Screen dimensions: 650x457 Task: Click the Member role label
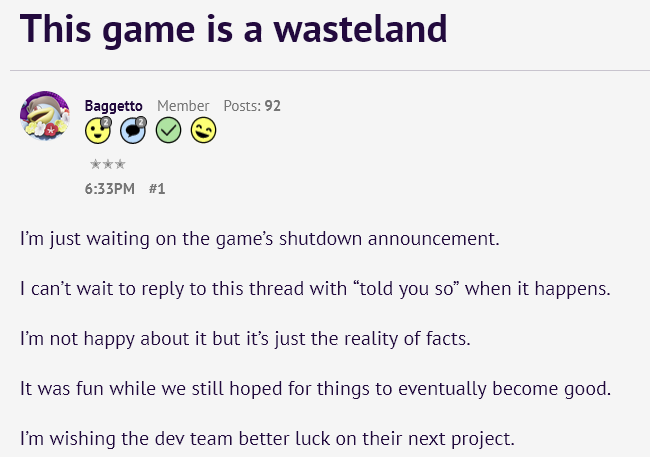[183, 106]
